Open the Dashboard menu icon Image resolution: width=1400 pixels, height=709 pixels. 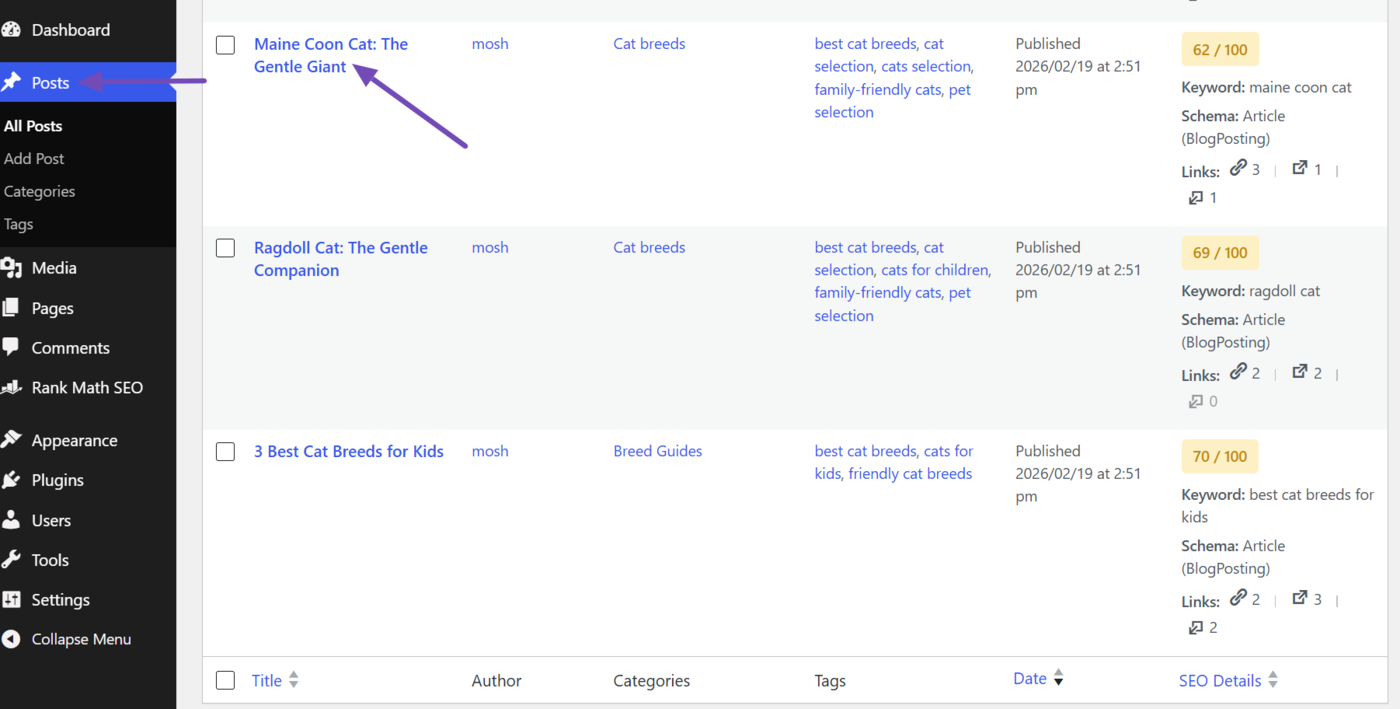point(11,30)
